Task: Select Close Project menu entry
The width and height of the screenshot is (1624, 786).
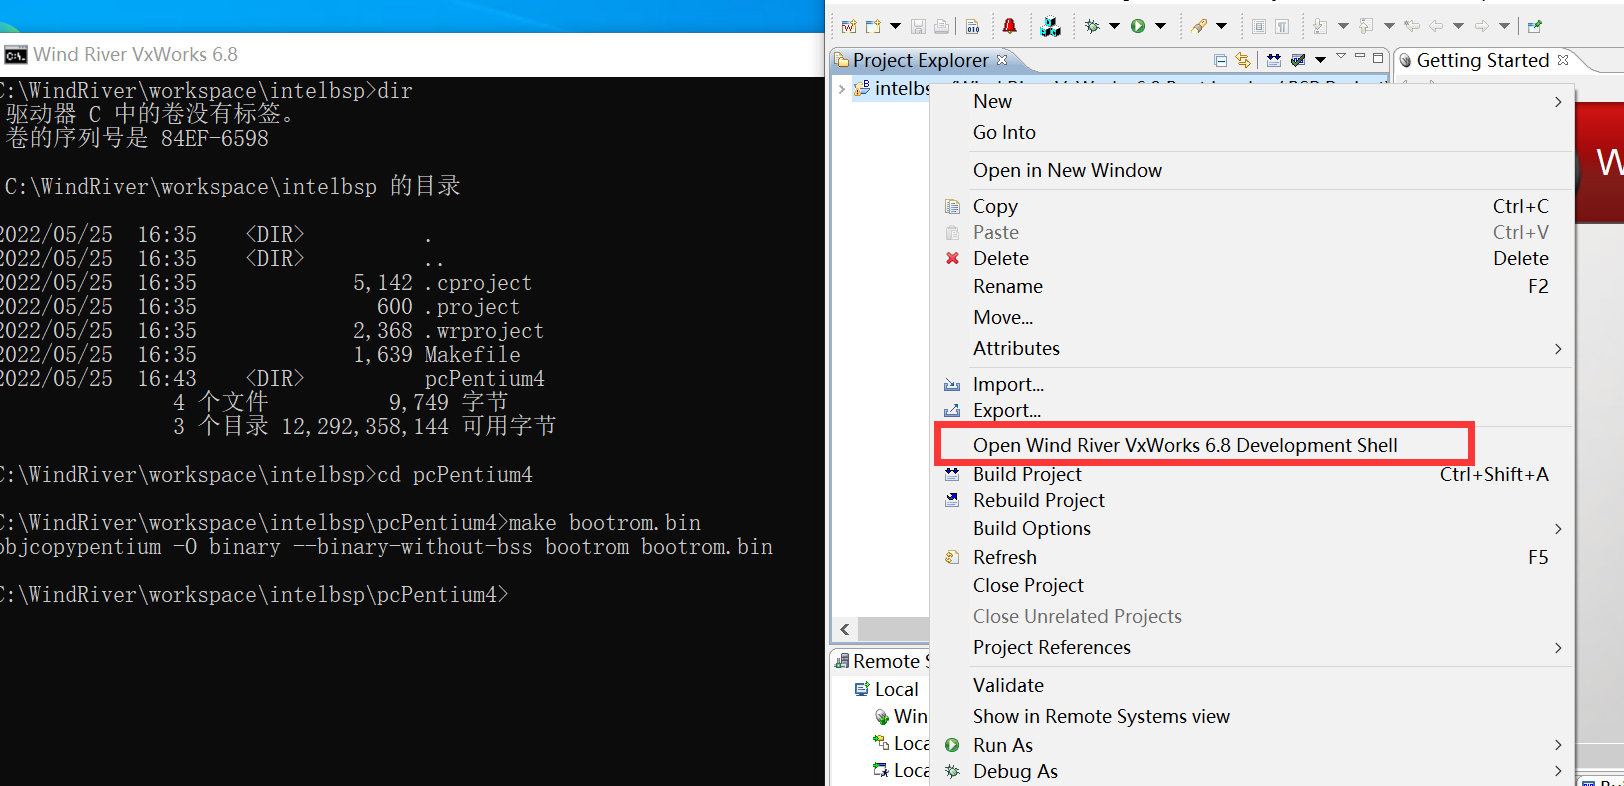Action: [1251, 585]
